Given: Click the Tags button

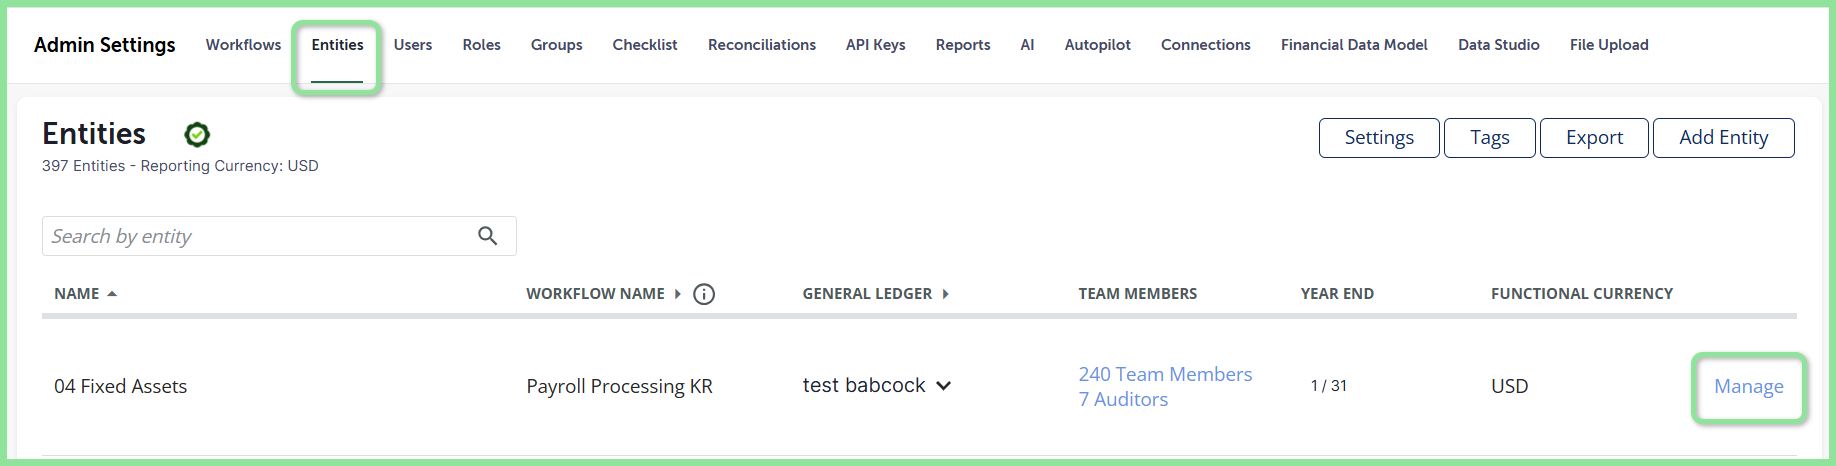Looking at the screenshot, I should pos(1490,138).
